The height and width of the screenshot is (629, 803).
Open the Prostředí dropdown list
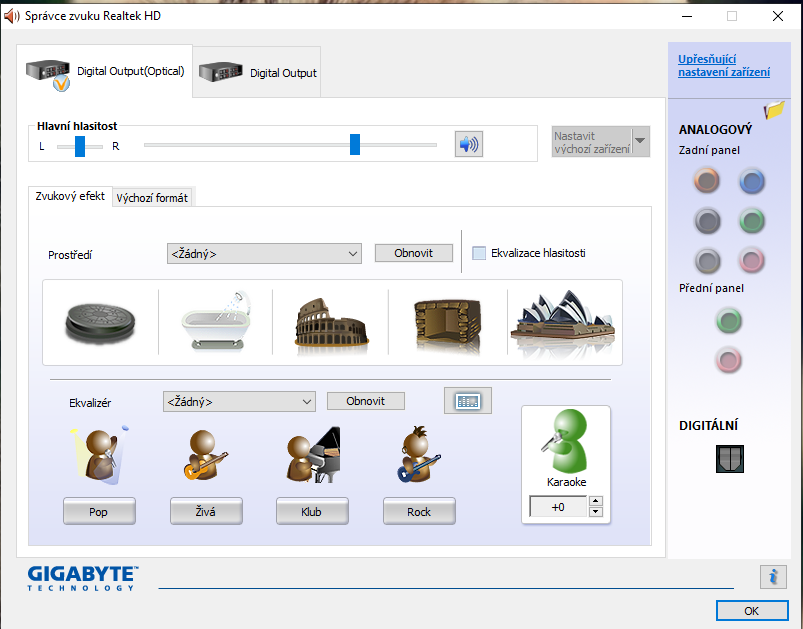click(x=264, y=254)
